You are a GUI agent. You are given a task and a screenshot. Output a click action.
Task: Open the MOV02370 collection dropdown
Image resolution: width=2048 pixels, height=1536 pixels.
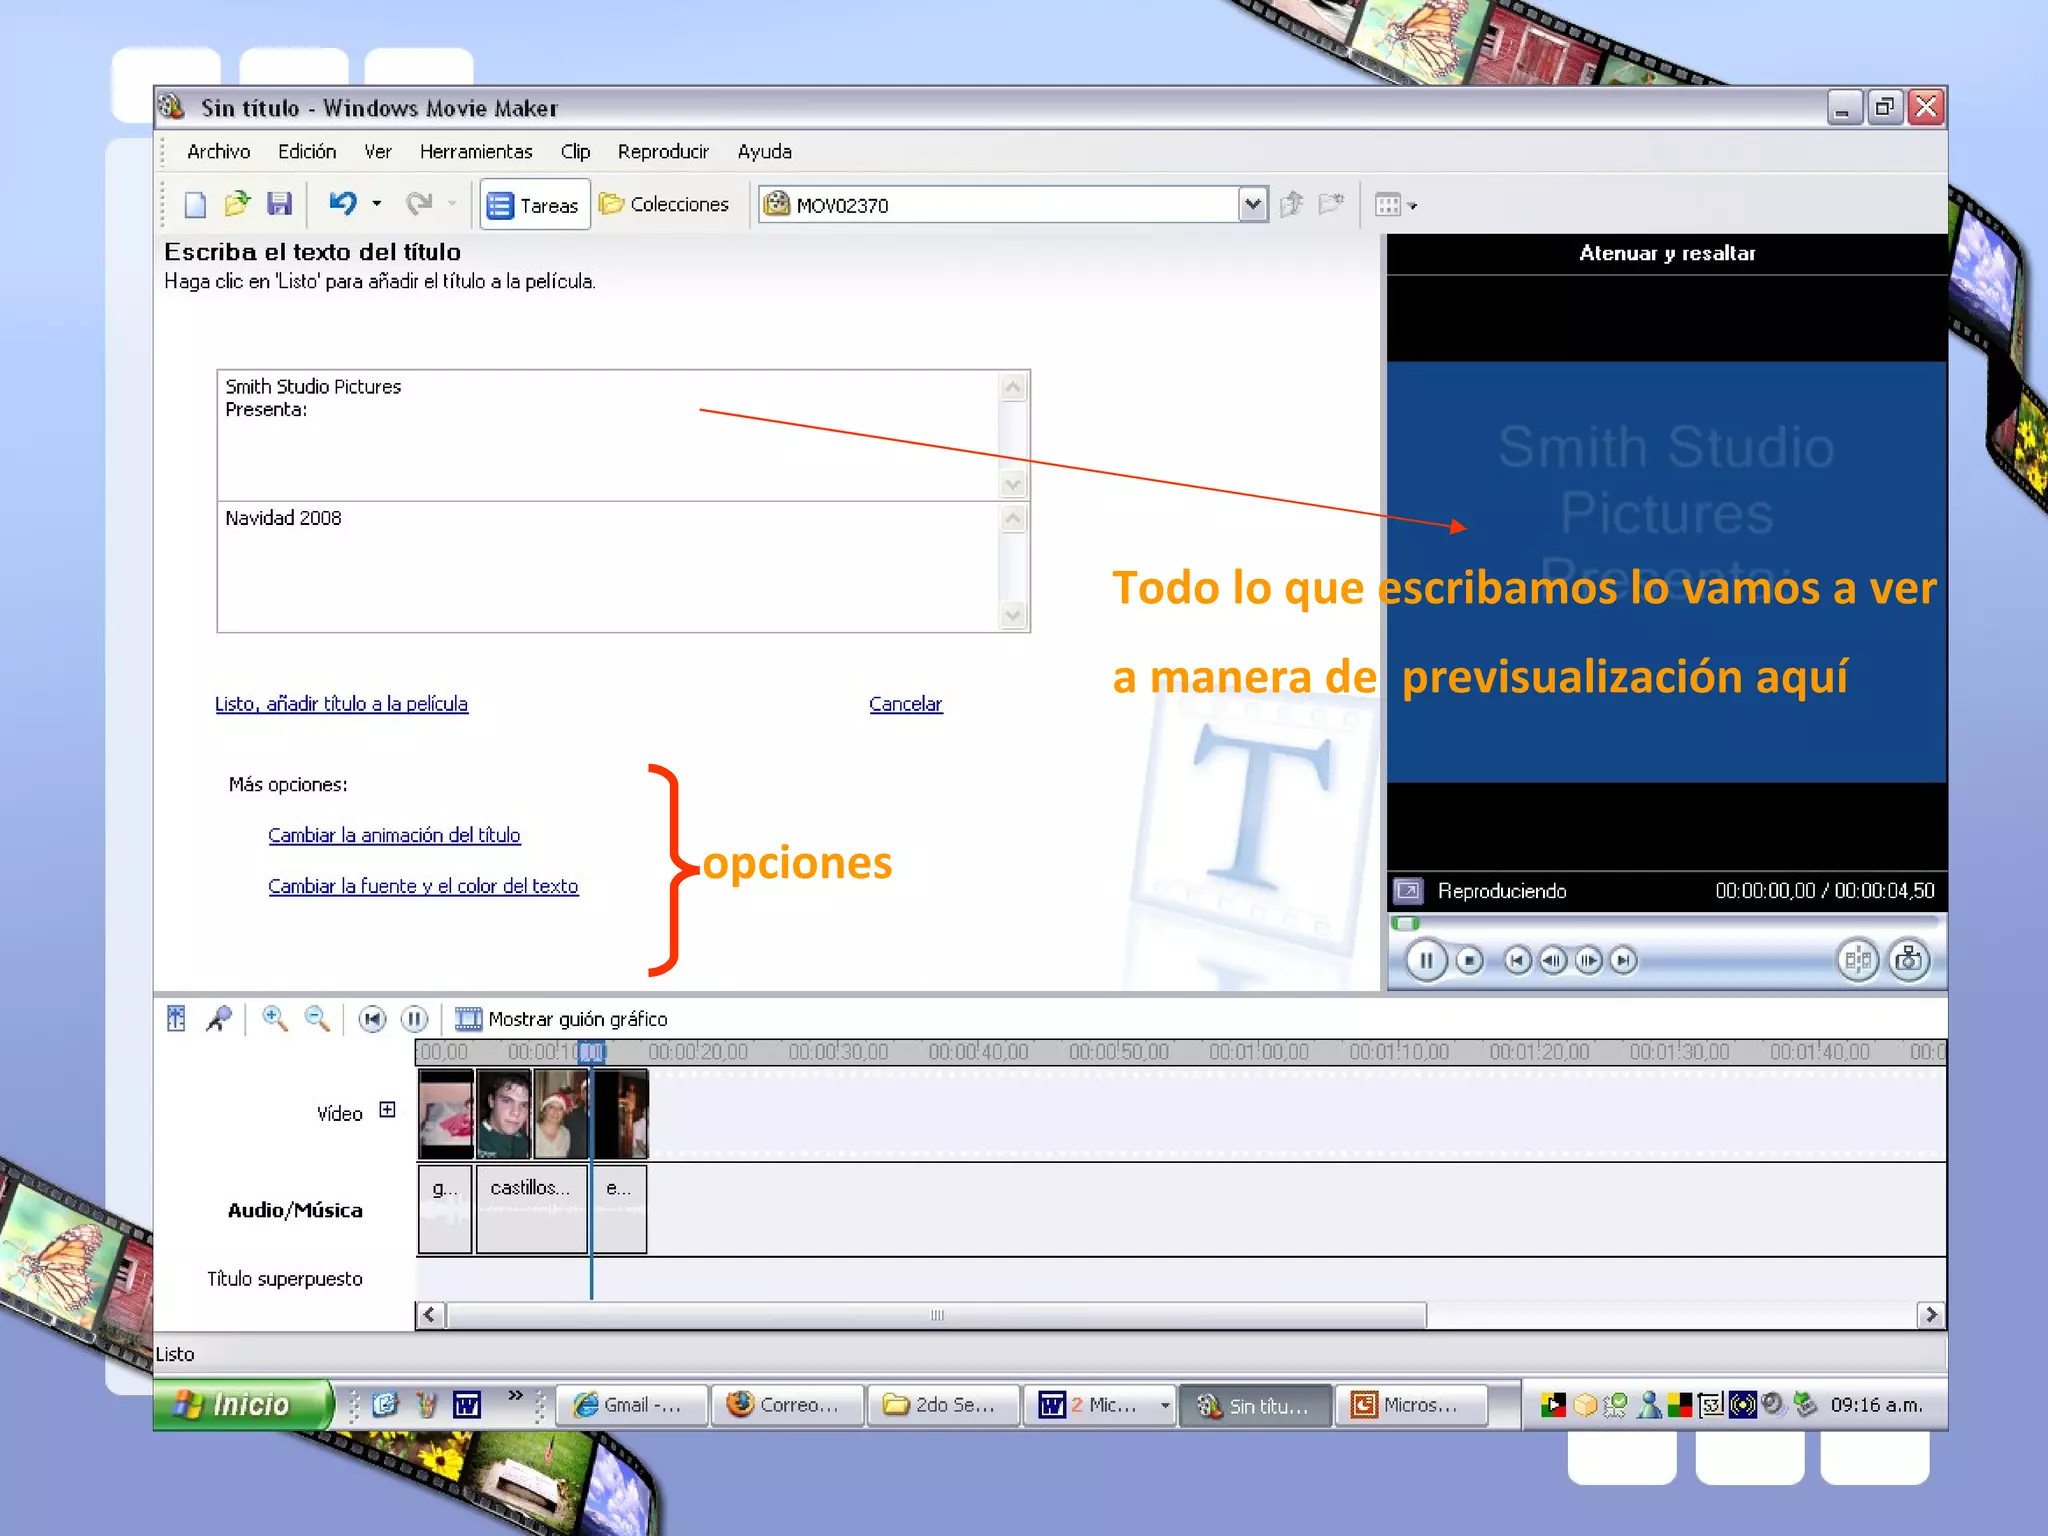click(x=1252, y=205)
